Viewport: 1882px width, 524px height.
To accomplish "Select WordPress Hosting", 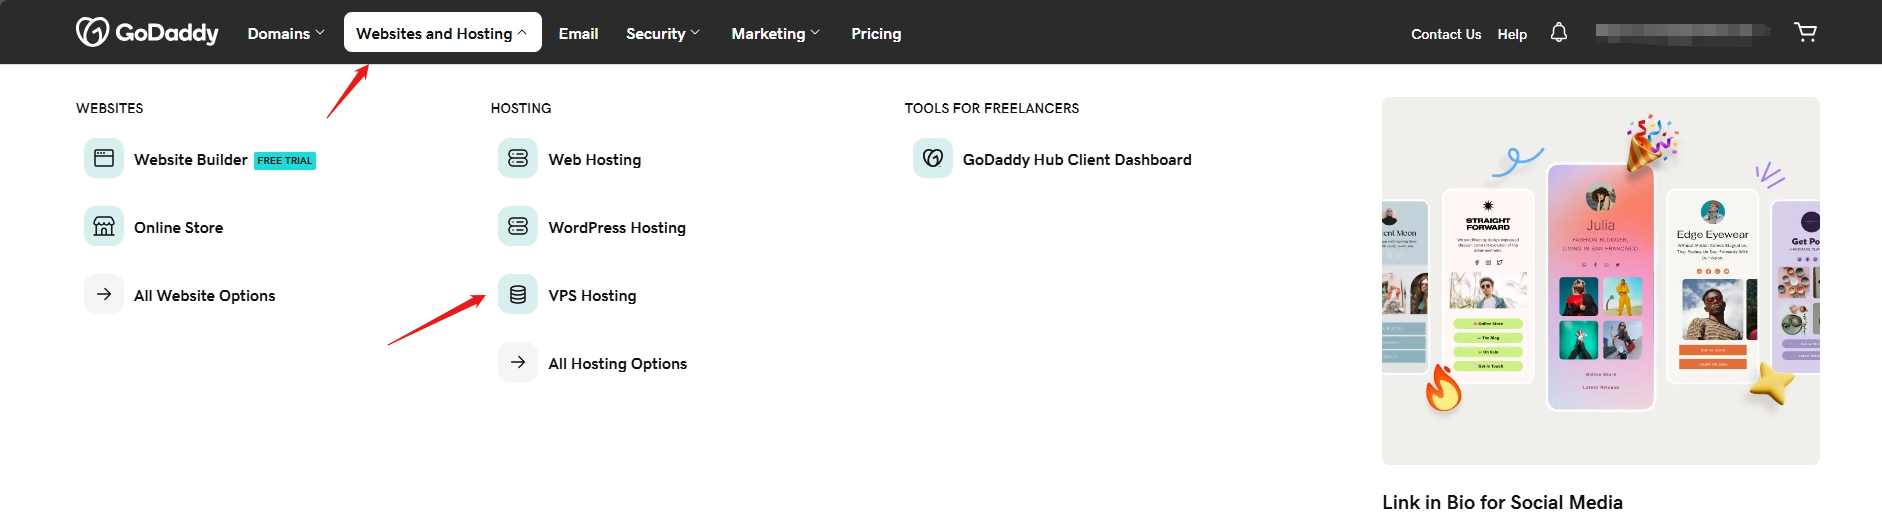I will (617, 227).
